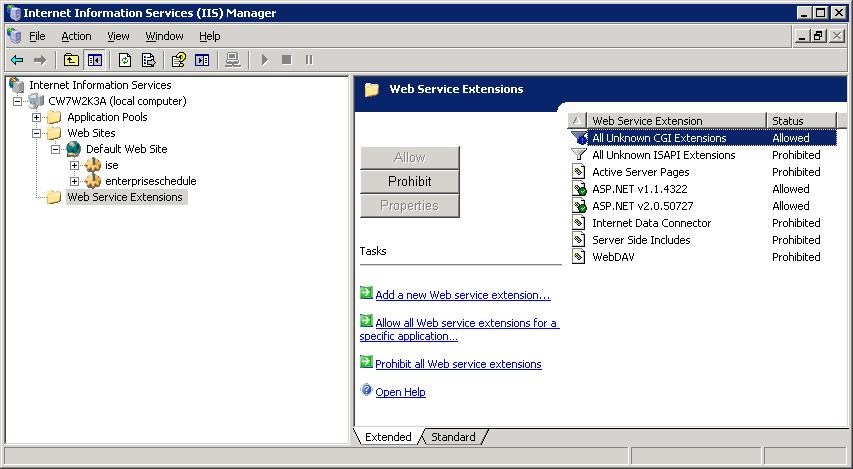The image size is (853, 469).
Task: Expand the Application Pools node
Action: 37,117
